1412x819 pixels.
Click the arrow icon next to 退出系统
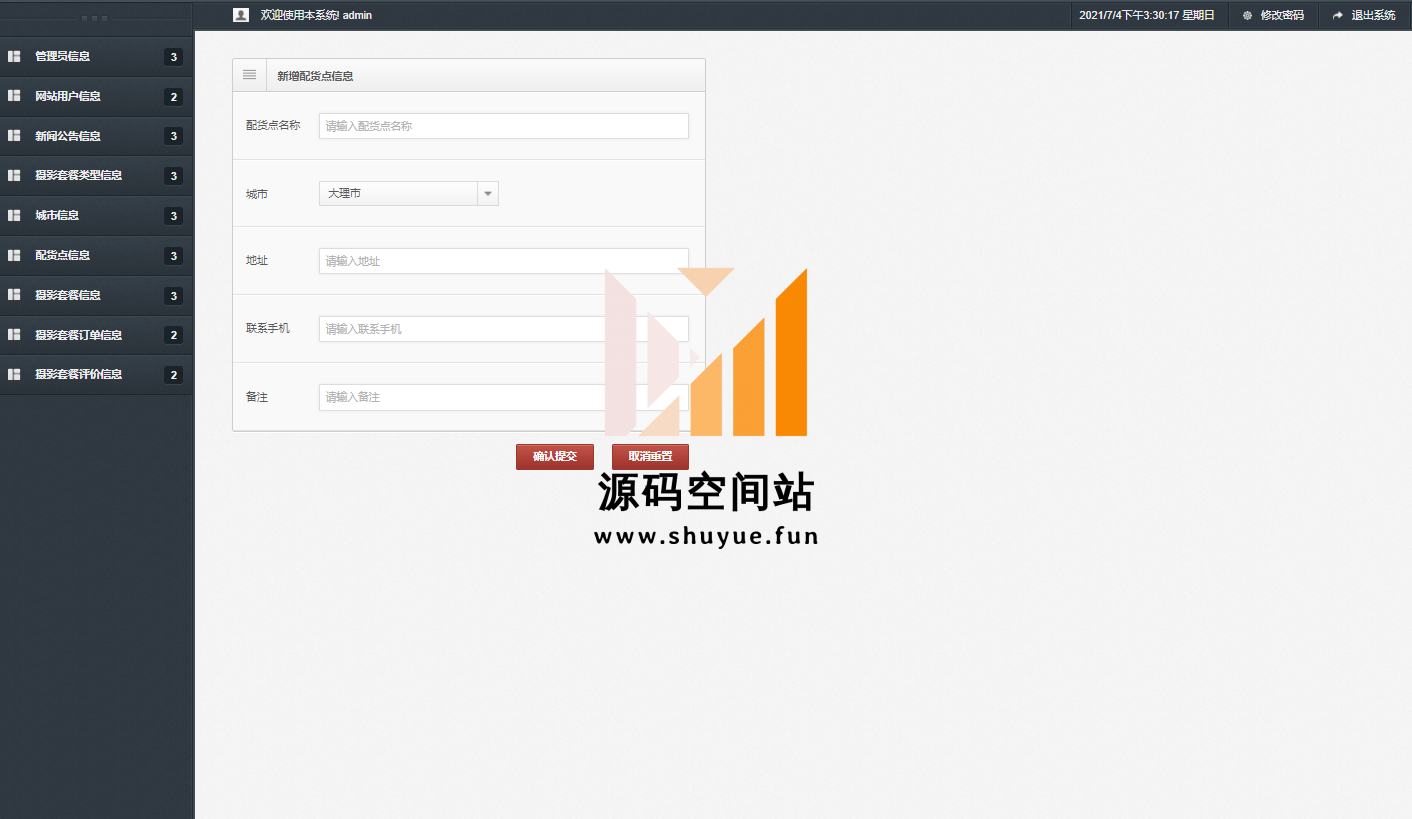(x=1338, y=15)
